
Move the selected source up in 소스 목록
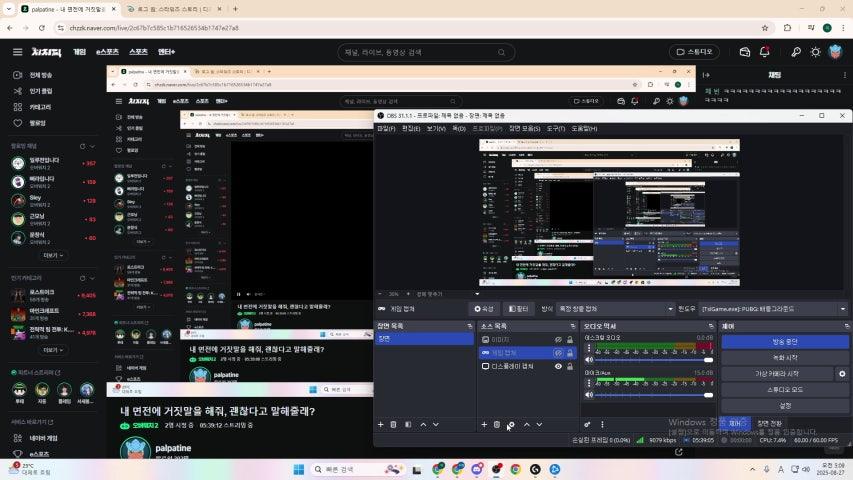tap(527, 424)
